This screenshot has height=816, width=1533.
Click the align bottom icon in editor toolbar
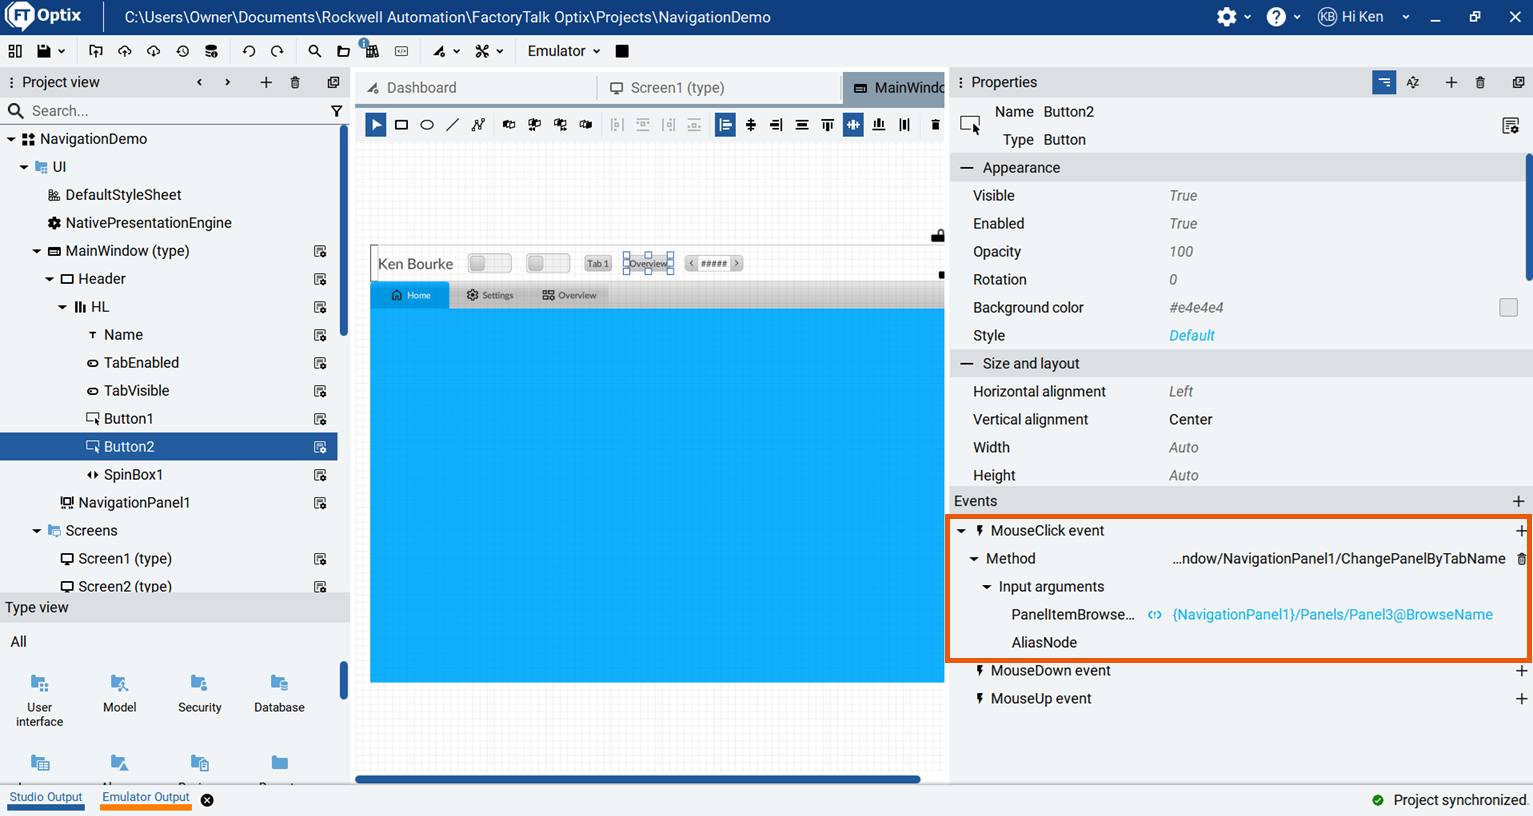click(879, 125)
